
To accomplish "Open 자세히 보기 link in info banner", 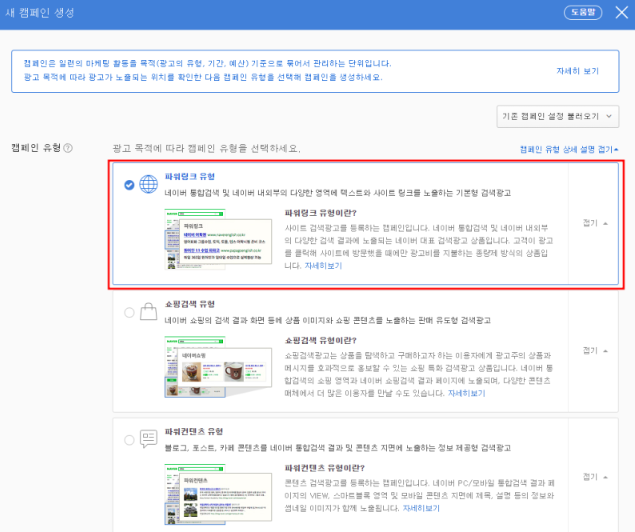I will [577, 71].
